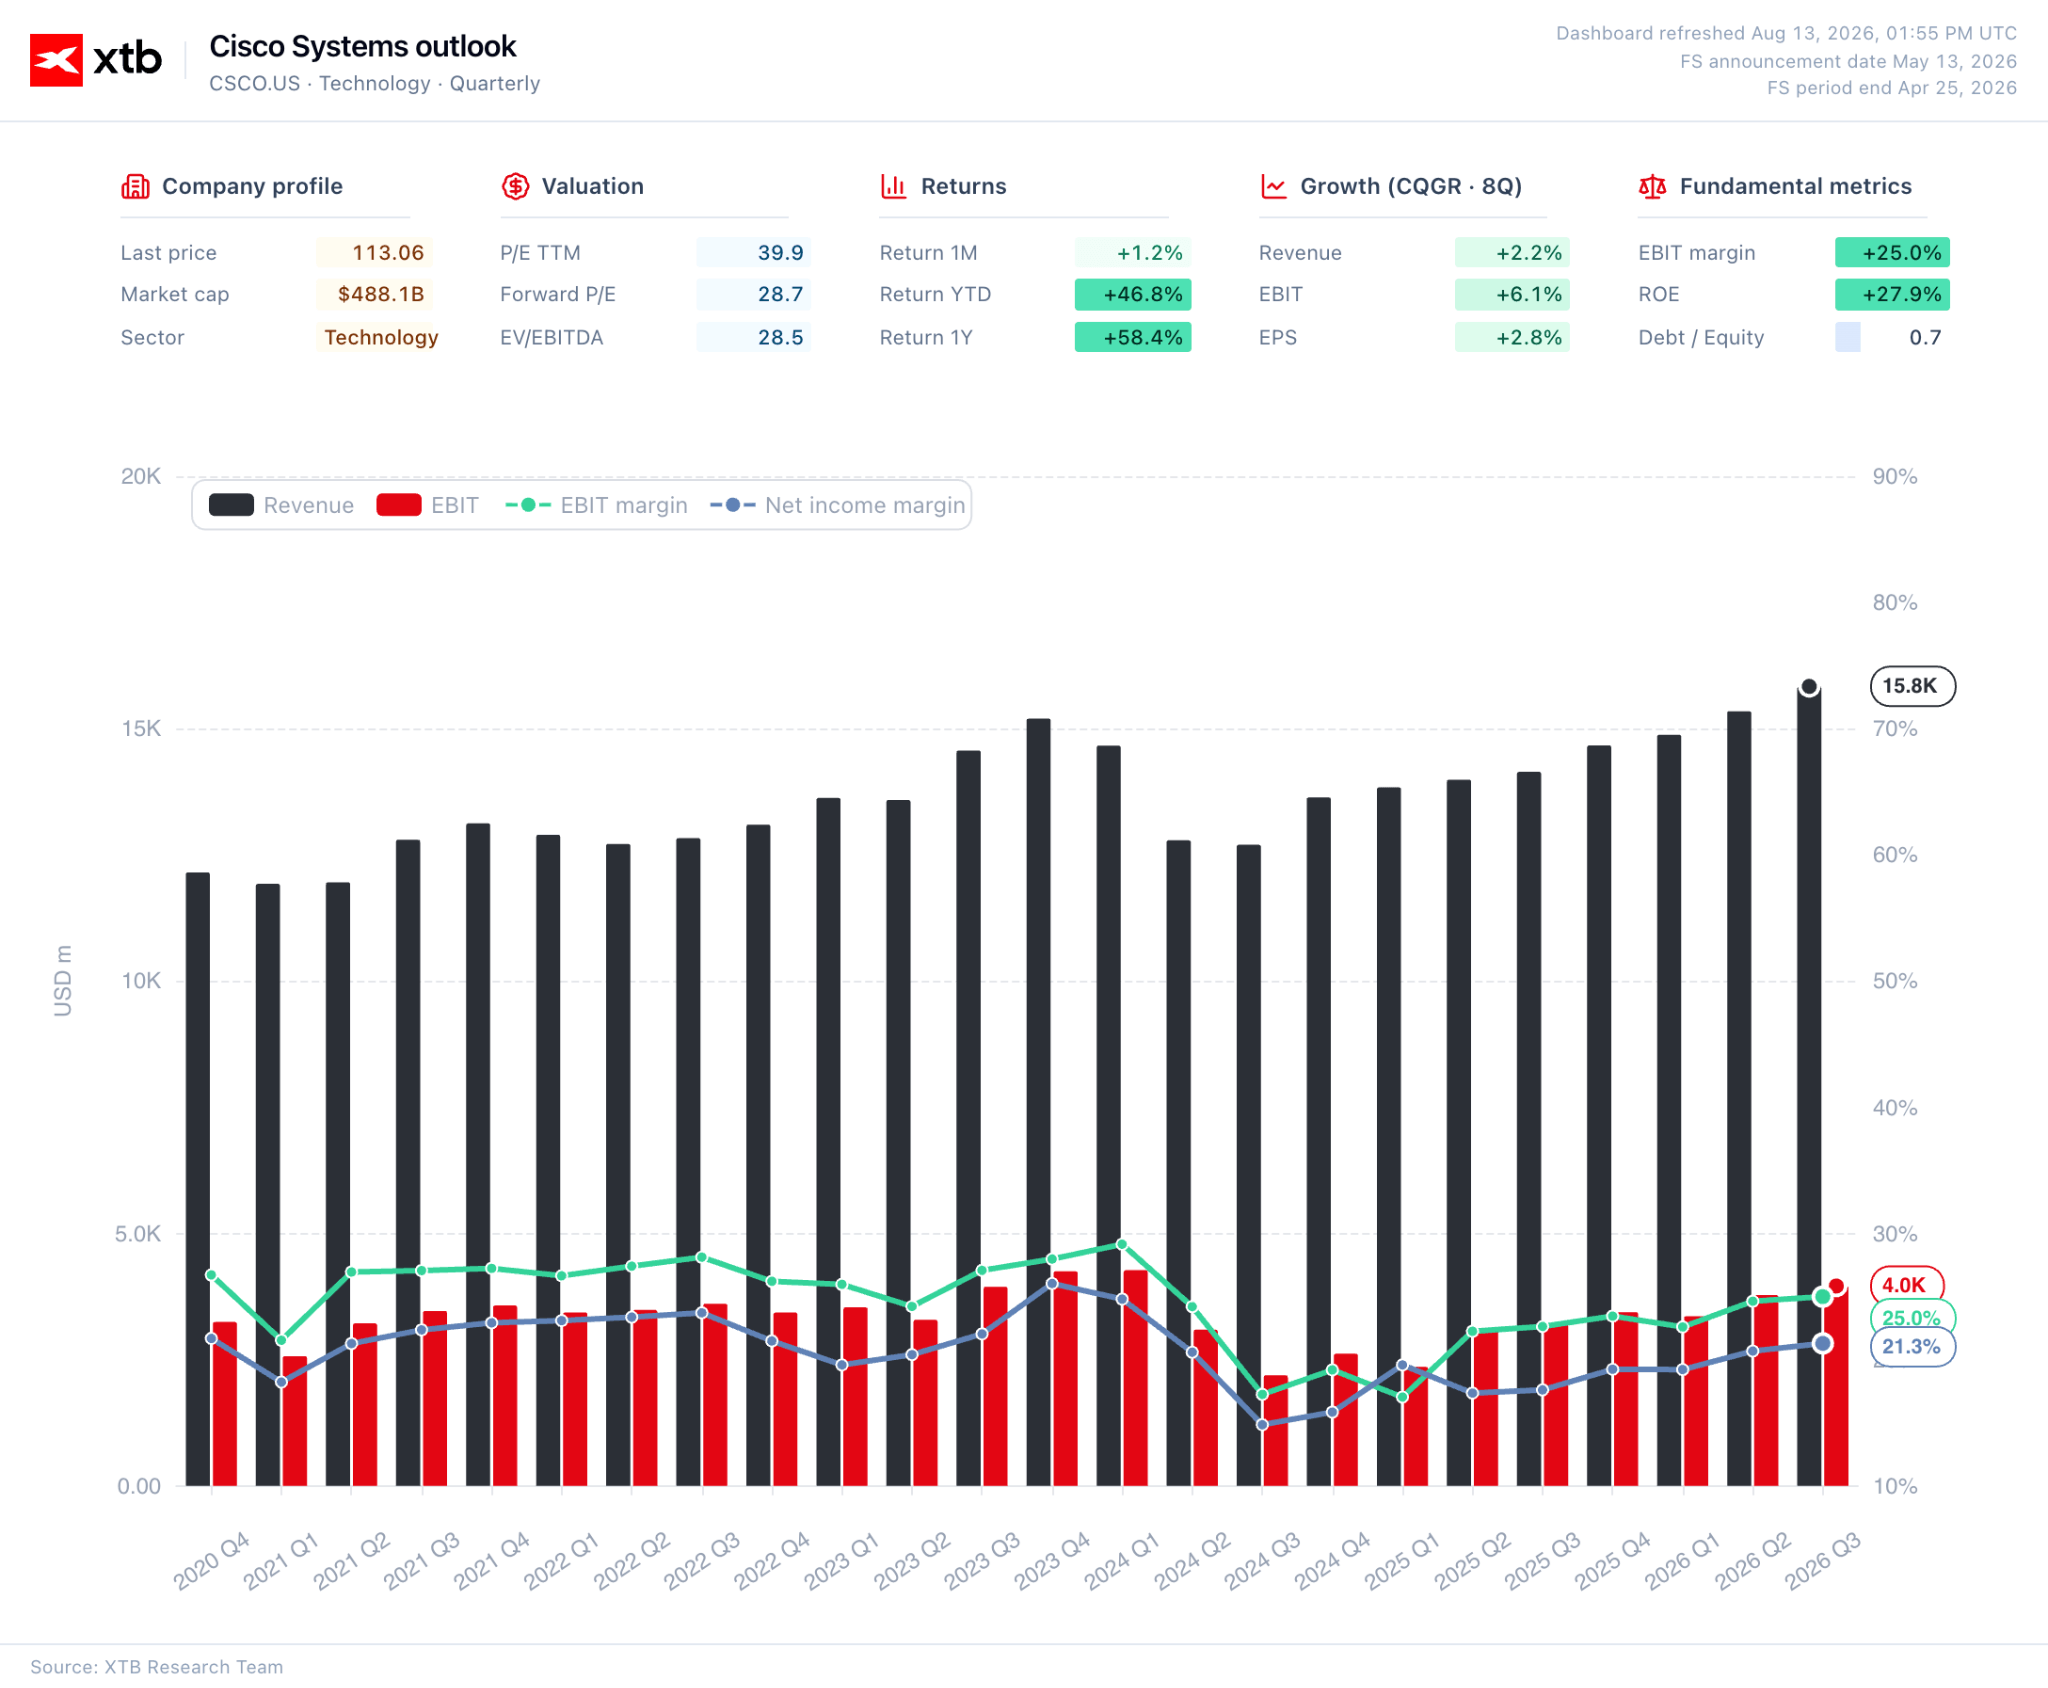Image resolution: width=2048 pixels, height=1688 pixels.
Task: Click the USD m axis title
Action: 62,981
